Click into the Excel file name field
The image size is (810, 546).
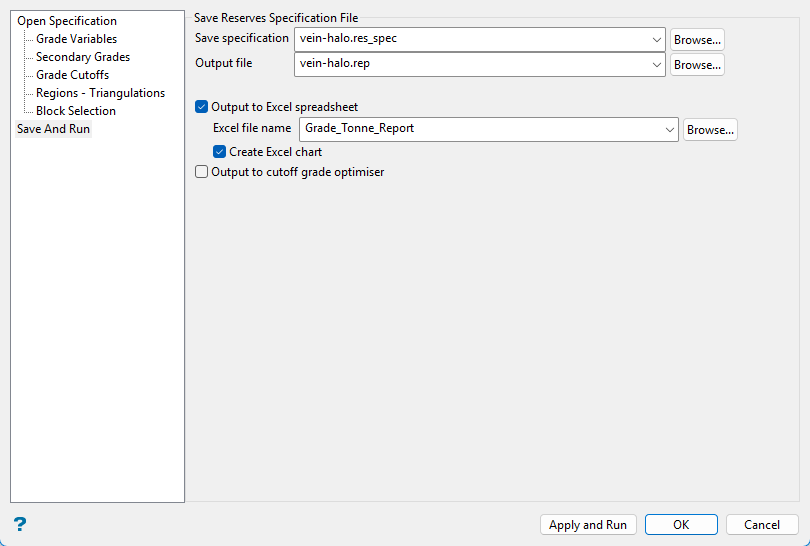(480, 129)
